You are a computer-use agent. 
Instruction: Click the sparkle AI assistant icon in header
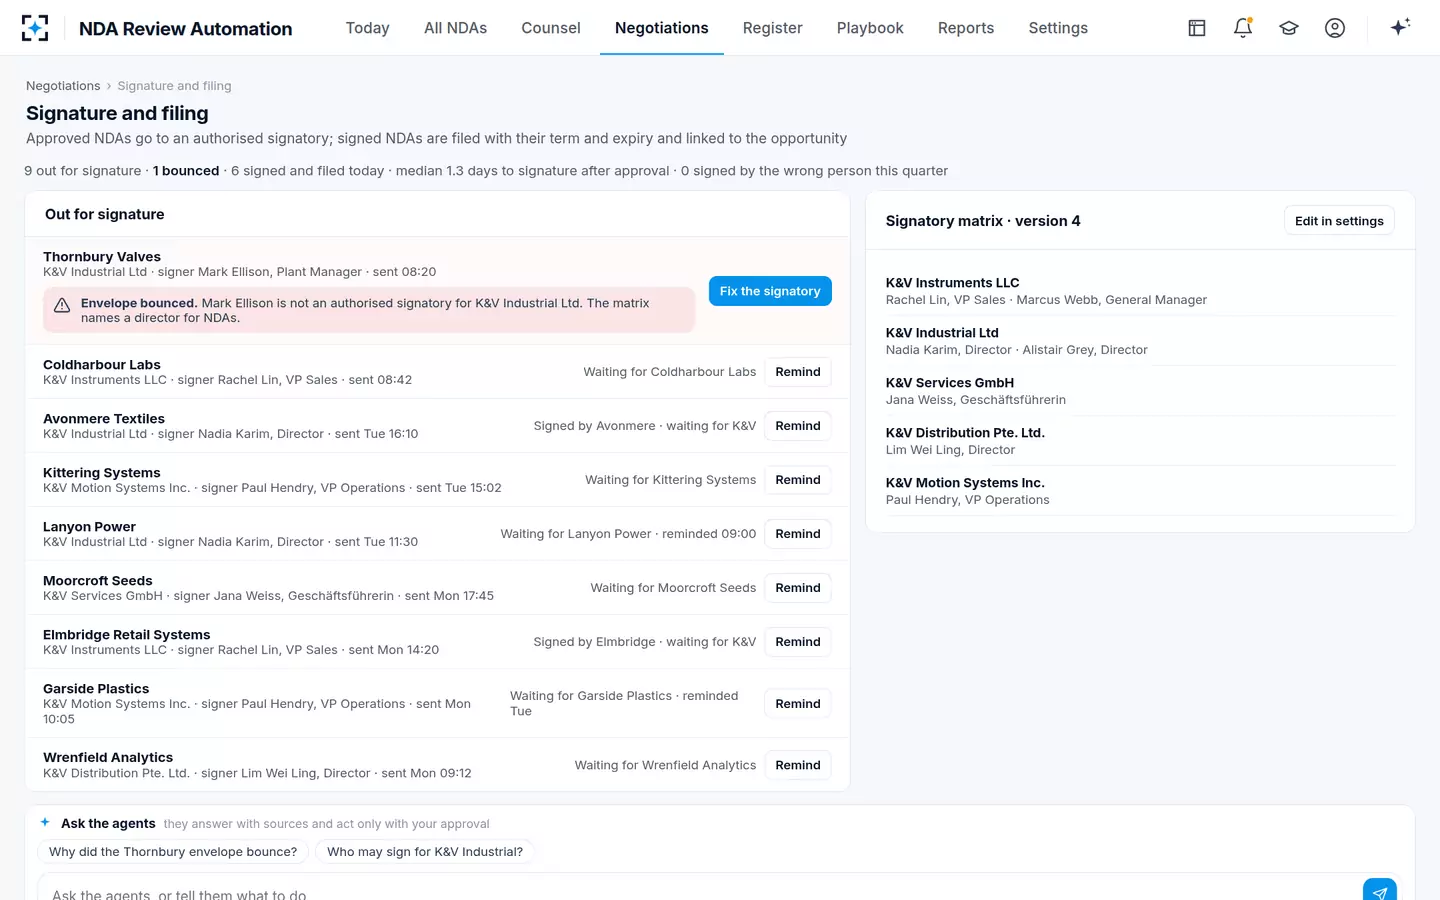[x=1400, y=27]
